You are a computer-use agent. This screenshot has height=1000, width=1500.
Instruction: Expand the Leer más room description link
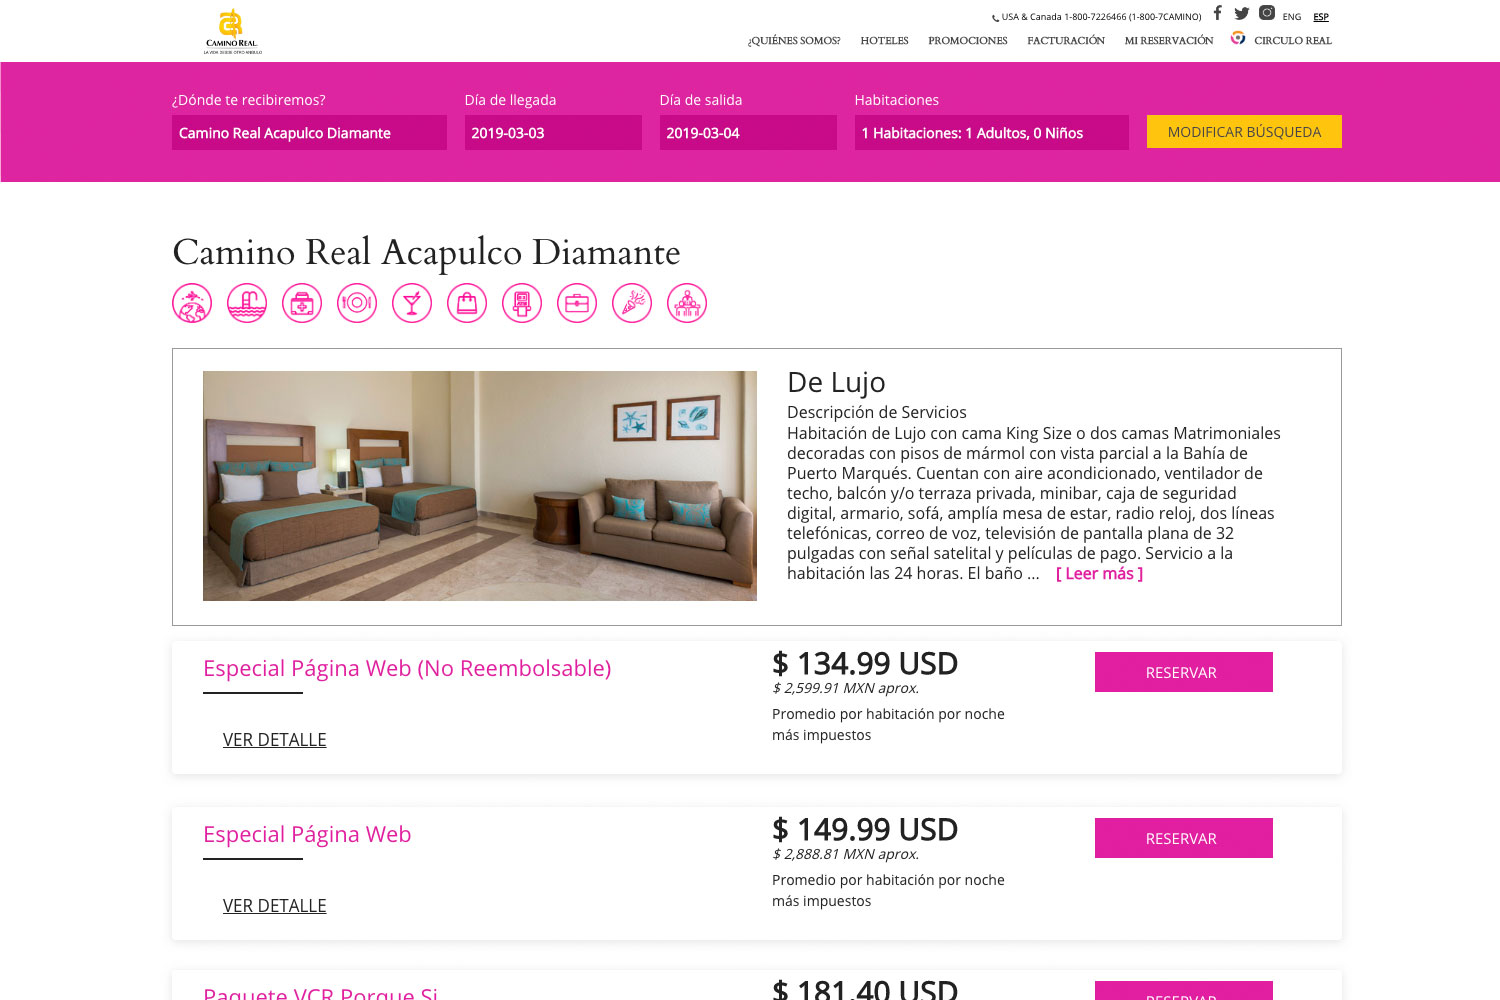point(1099,574)
